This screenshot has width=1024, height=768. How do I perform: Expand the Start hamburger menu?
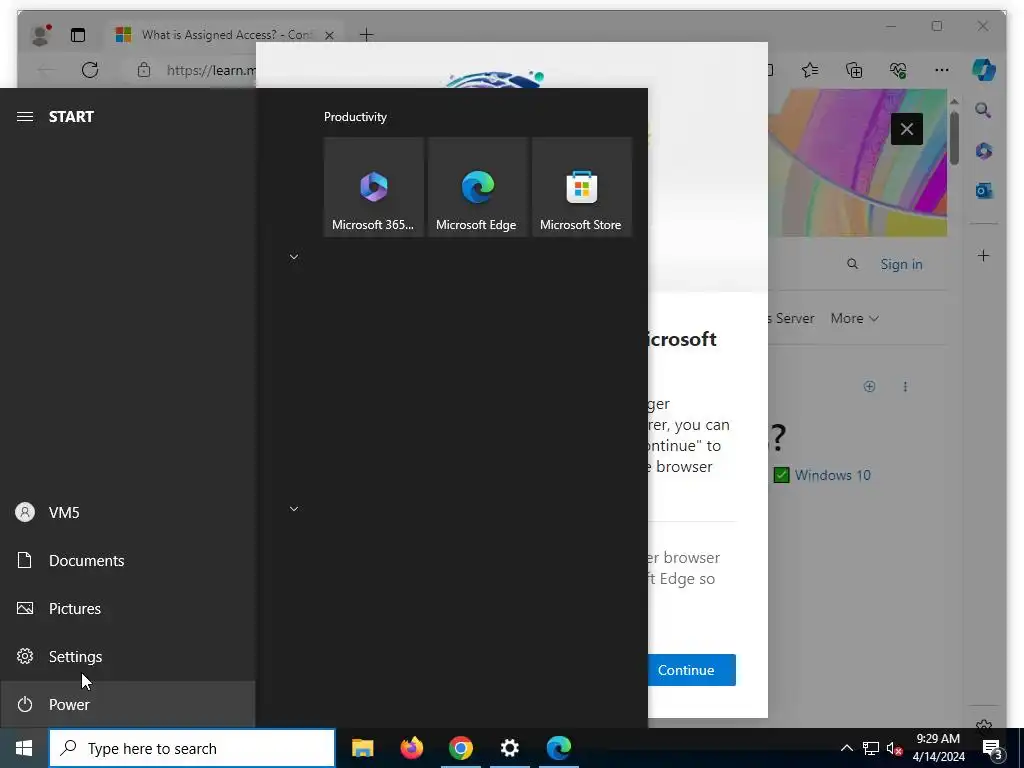(x=25, y=116)
